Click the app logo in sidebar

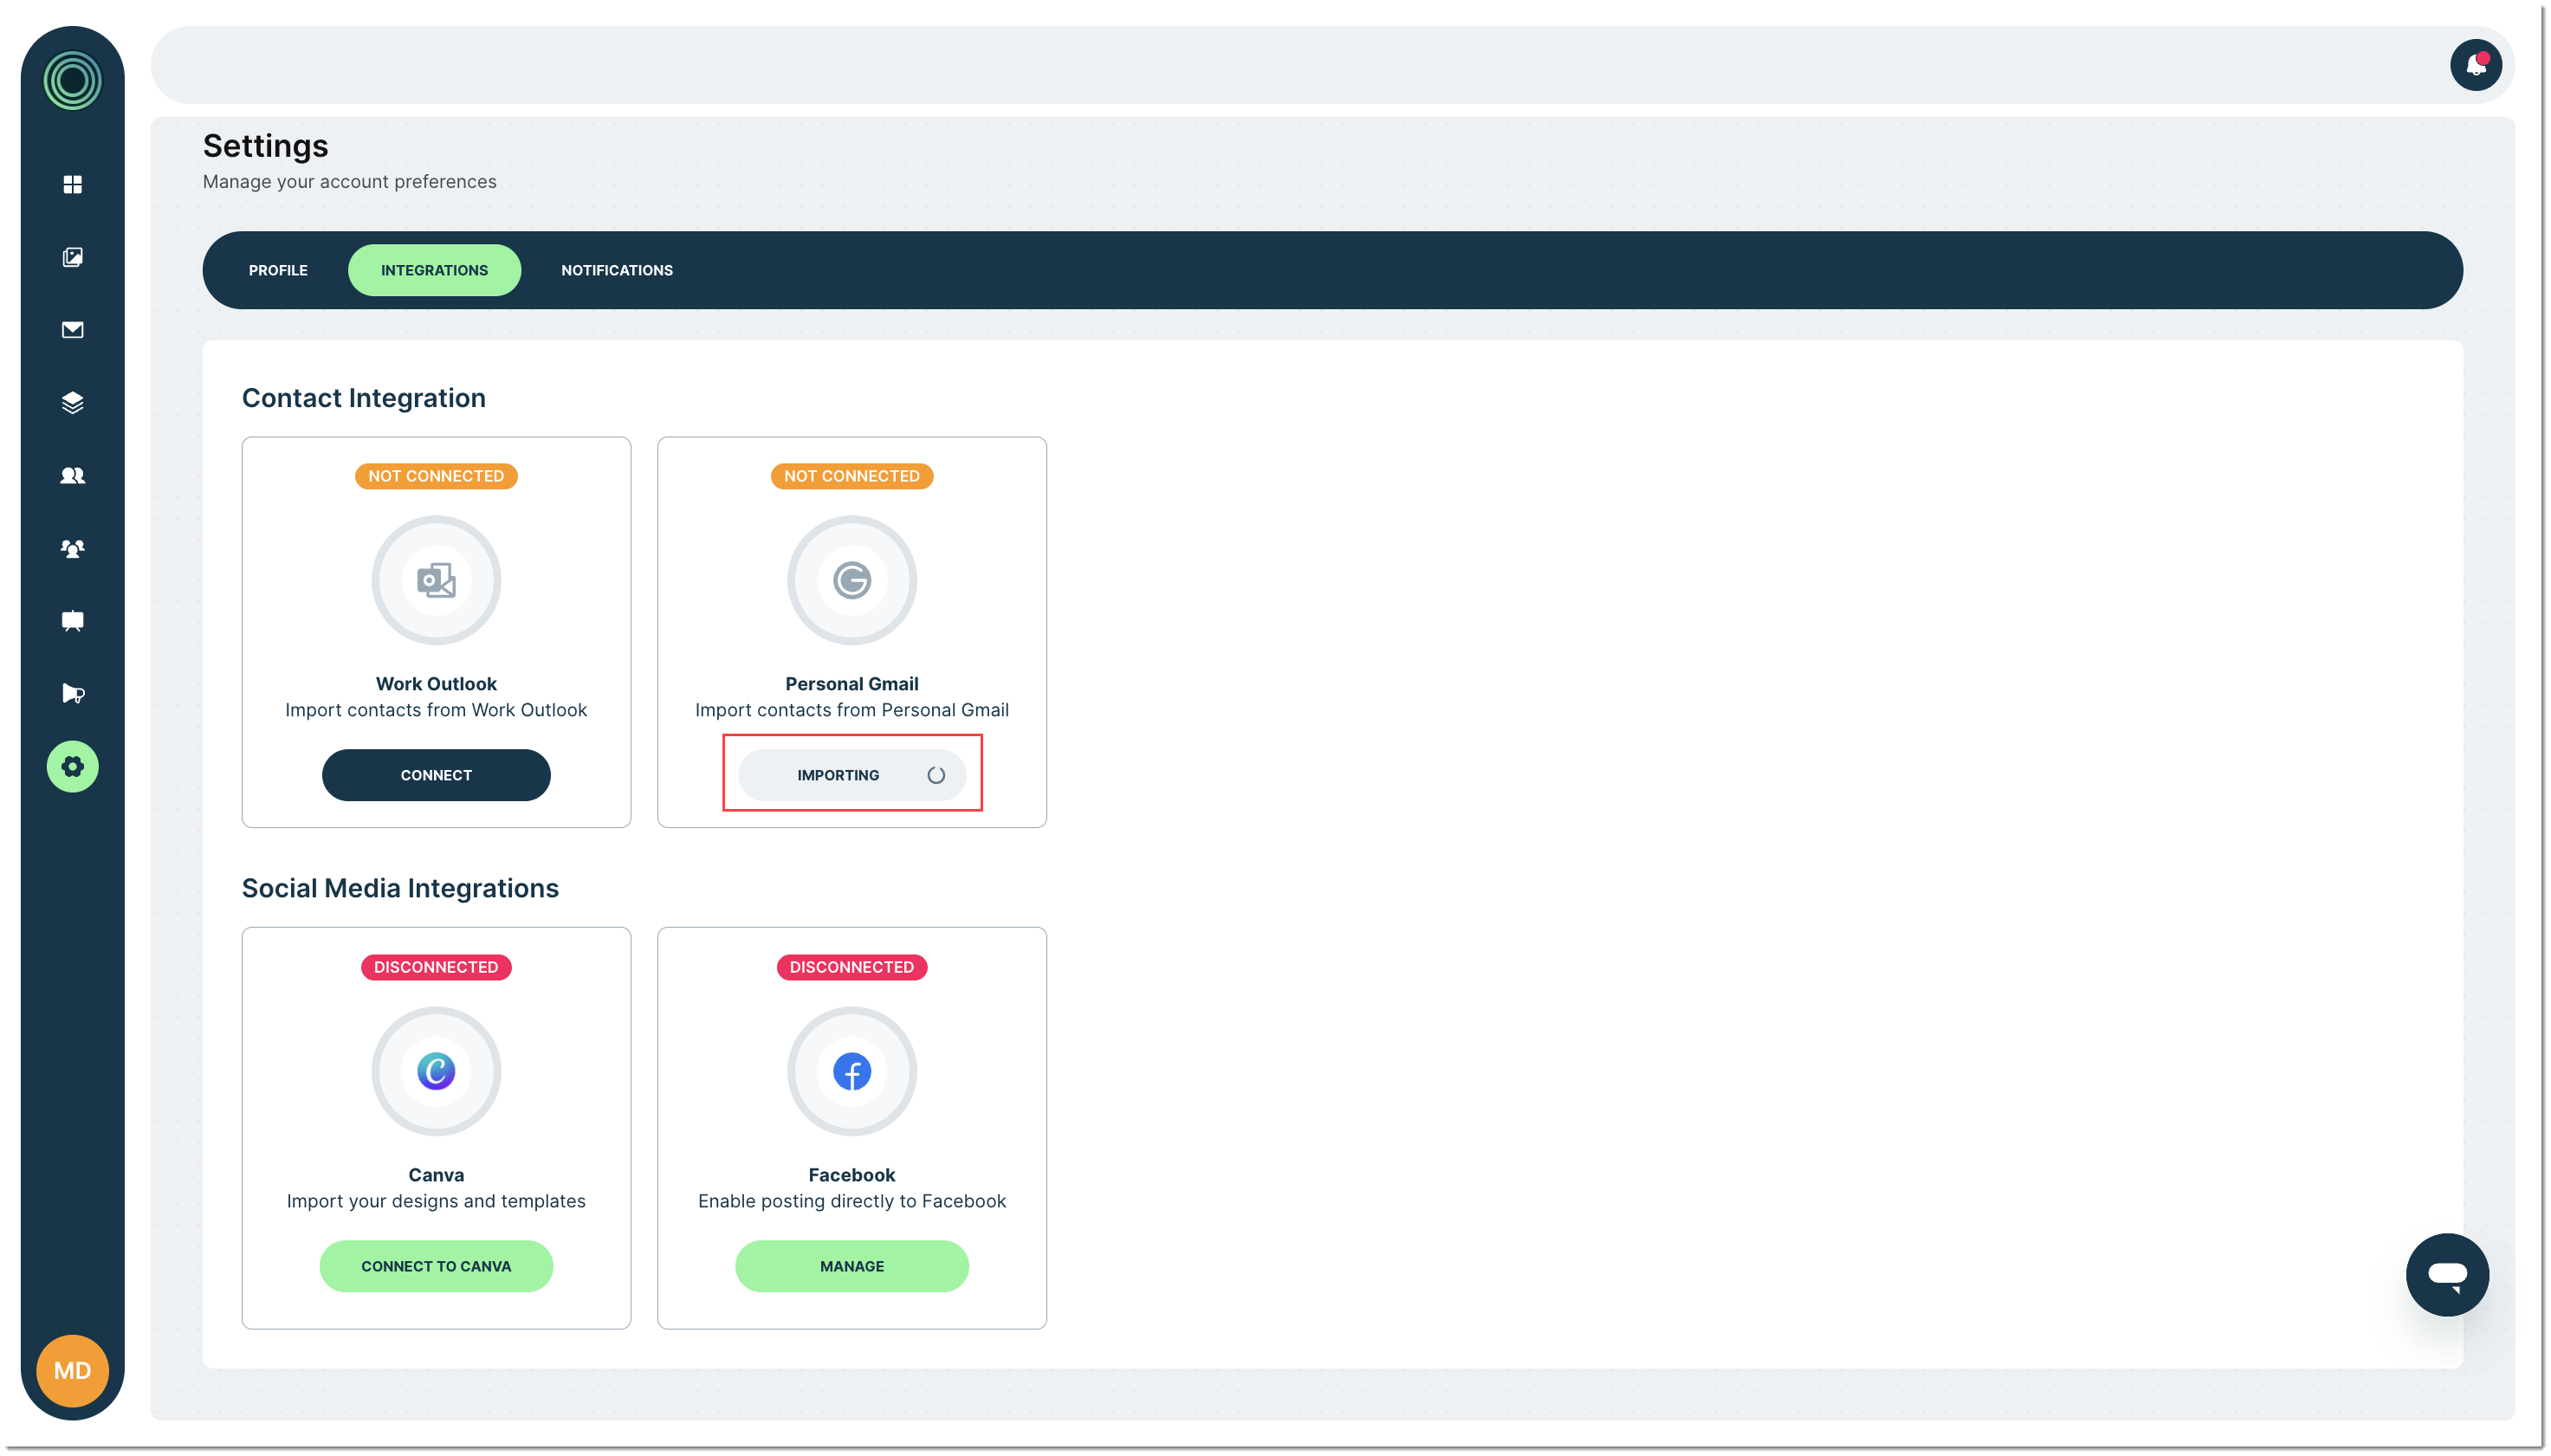(72, 81)
